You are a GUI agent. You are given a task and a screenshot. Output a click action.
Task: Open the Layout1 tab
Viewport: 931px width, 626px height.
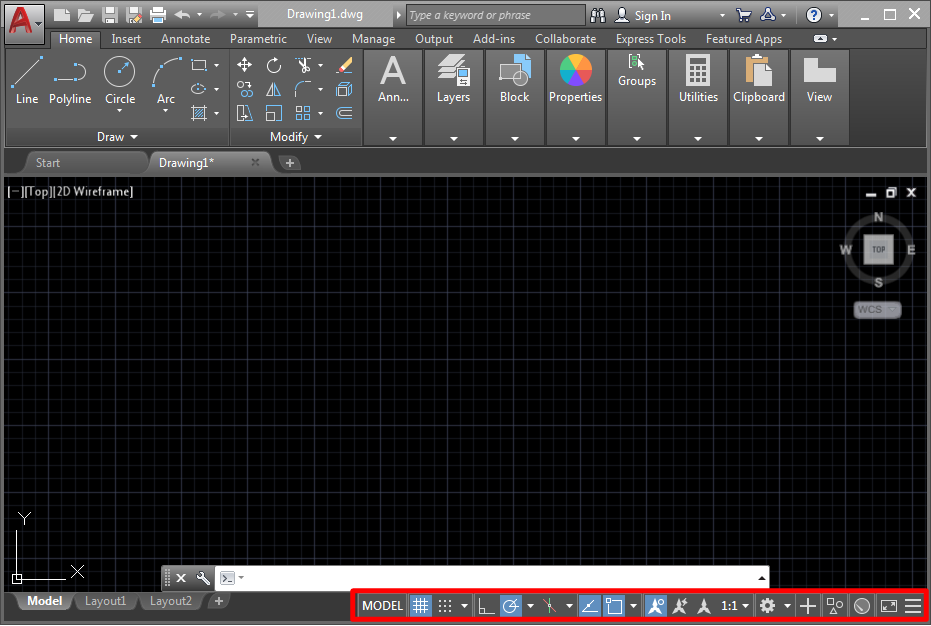(105, 601)
